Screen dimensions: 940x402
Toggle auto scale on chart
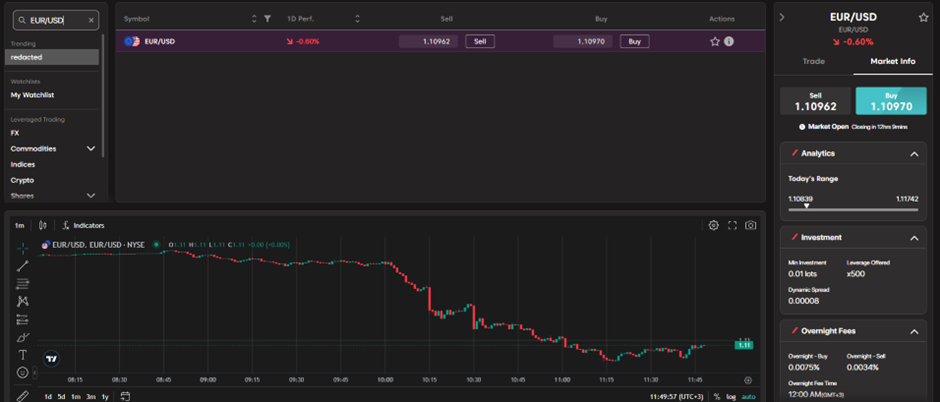tap(749, 396)
